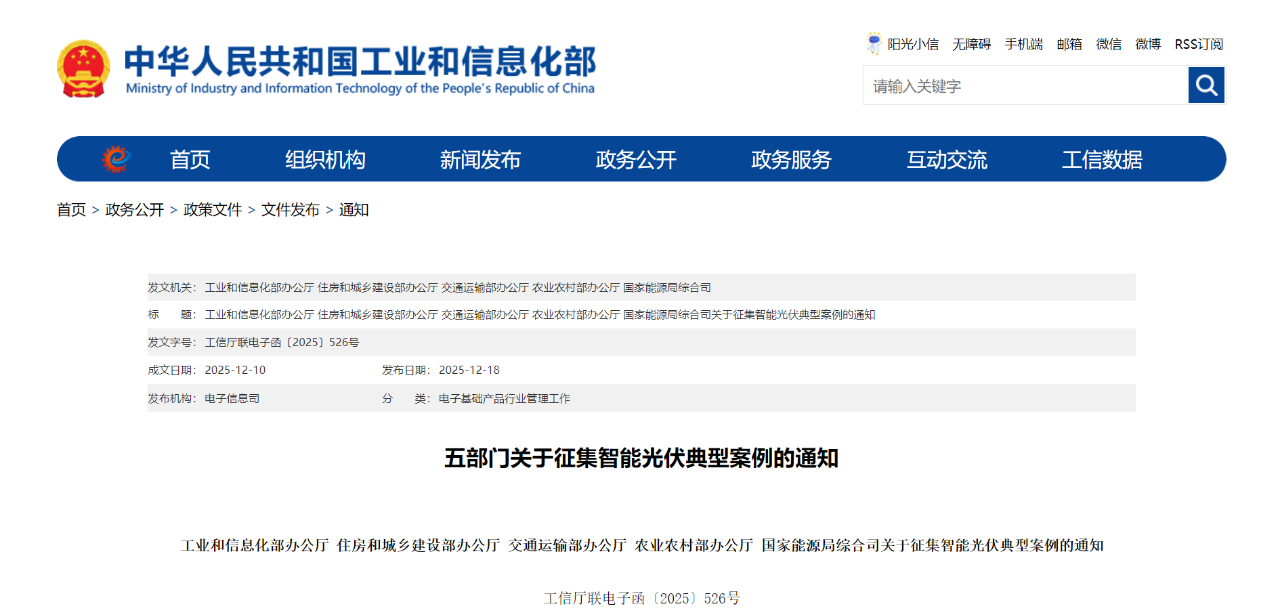Open the 首页 navigation menu item
The height and width of the screenshot is (616, 1280).
pos(190,160)
